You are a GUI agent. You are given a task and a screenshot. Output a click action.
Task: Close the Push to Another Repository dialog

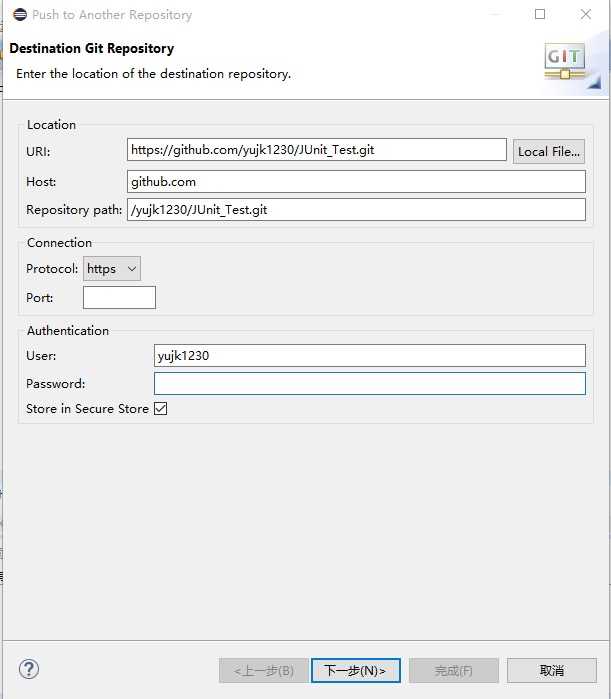coord(586,15)
